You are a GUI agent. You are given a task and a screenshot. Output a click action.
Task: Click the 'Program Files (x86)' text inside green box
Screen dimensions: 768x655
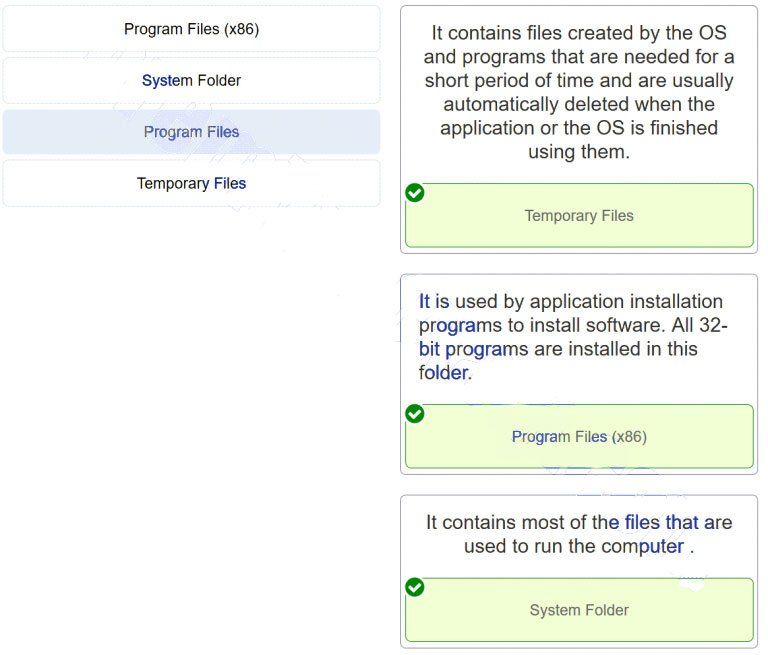(x=579, y=437)
